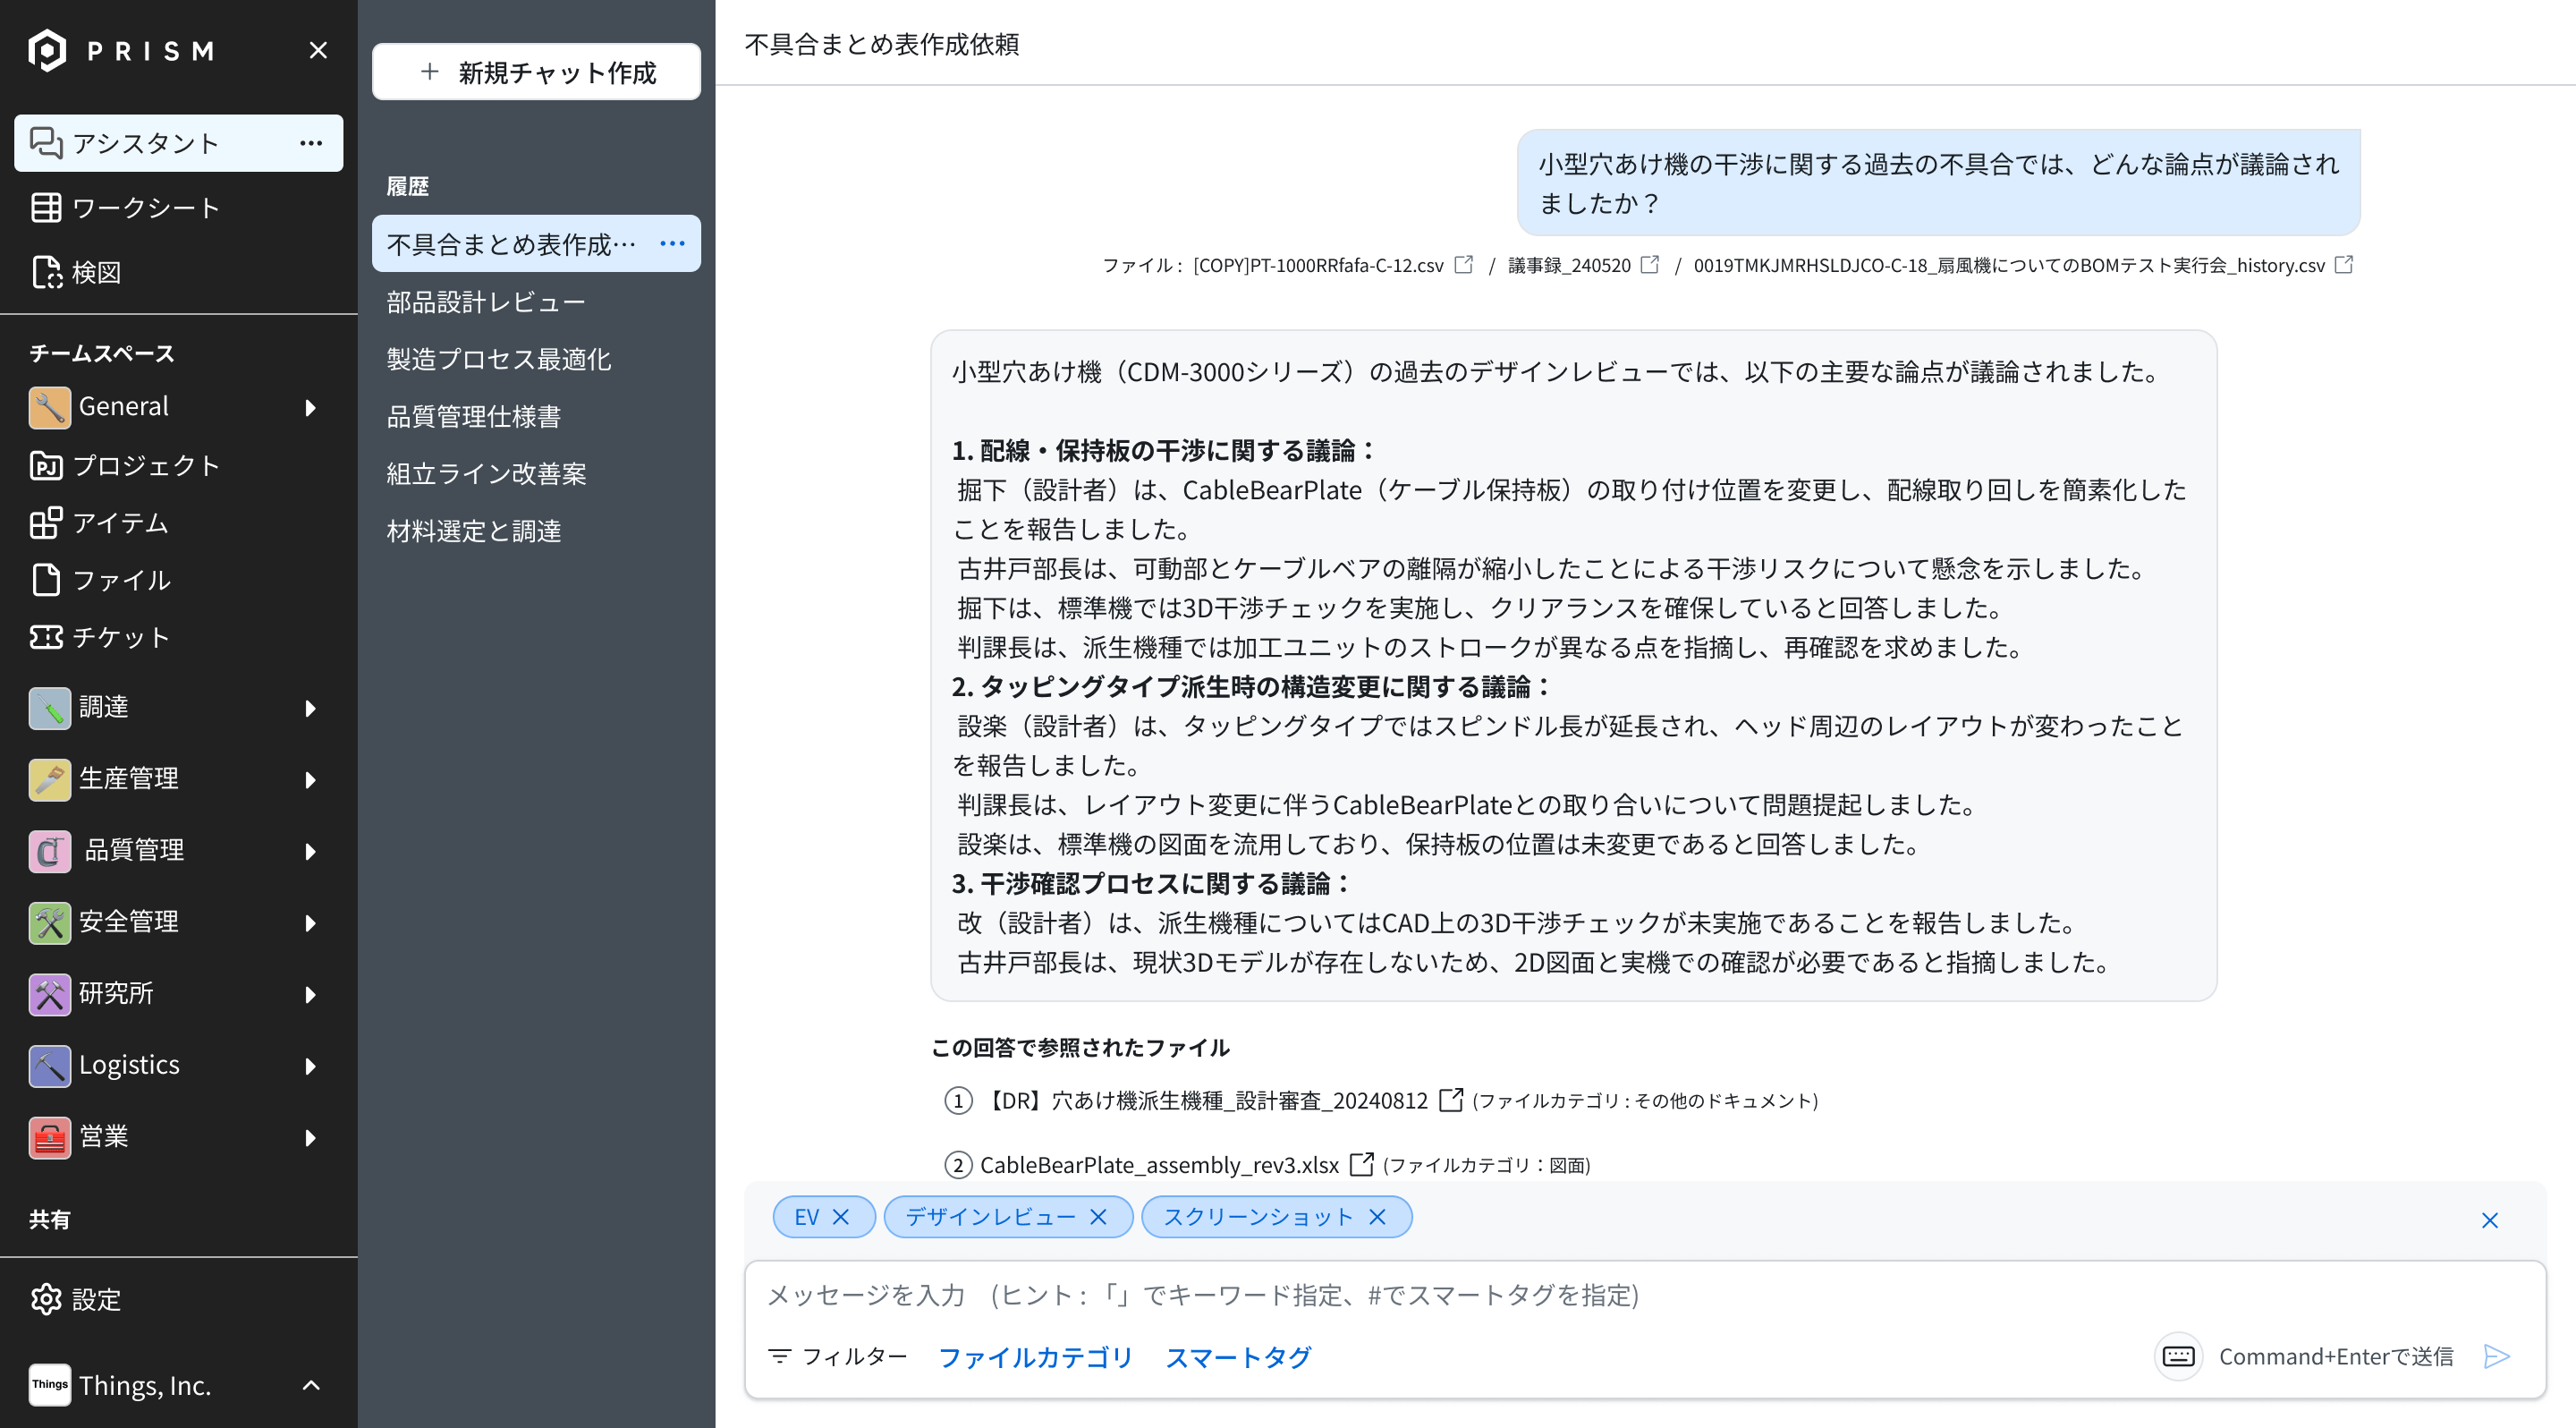Click the 安全管理 team icon

49,922
